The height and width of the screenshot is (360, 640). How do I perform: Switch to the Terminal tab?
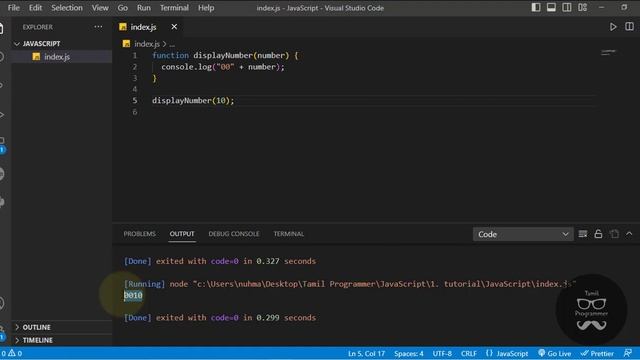289,234
